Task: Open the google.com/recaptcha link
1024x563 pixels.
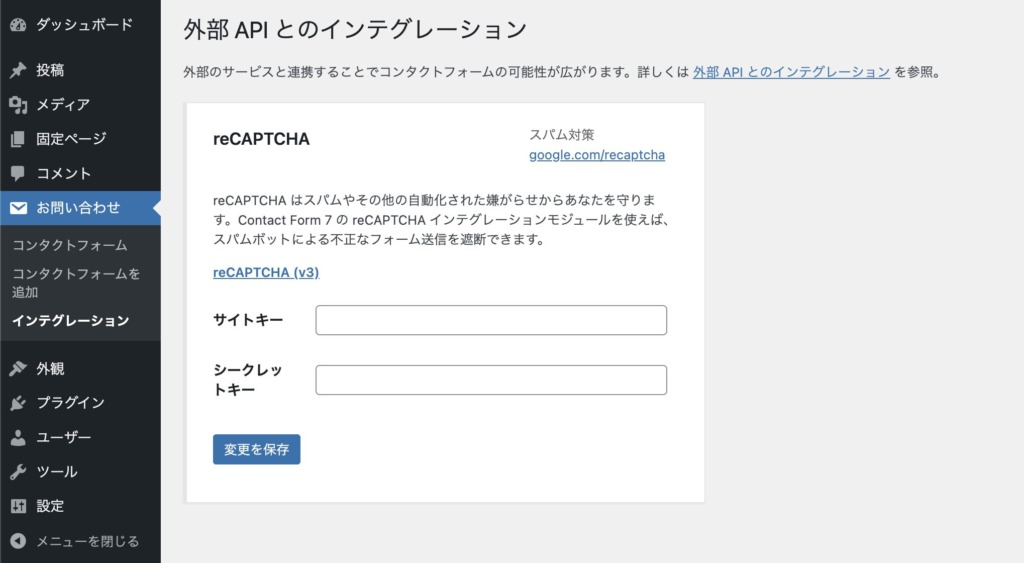Action: tap(597, 155)
